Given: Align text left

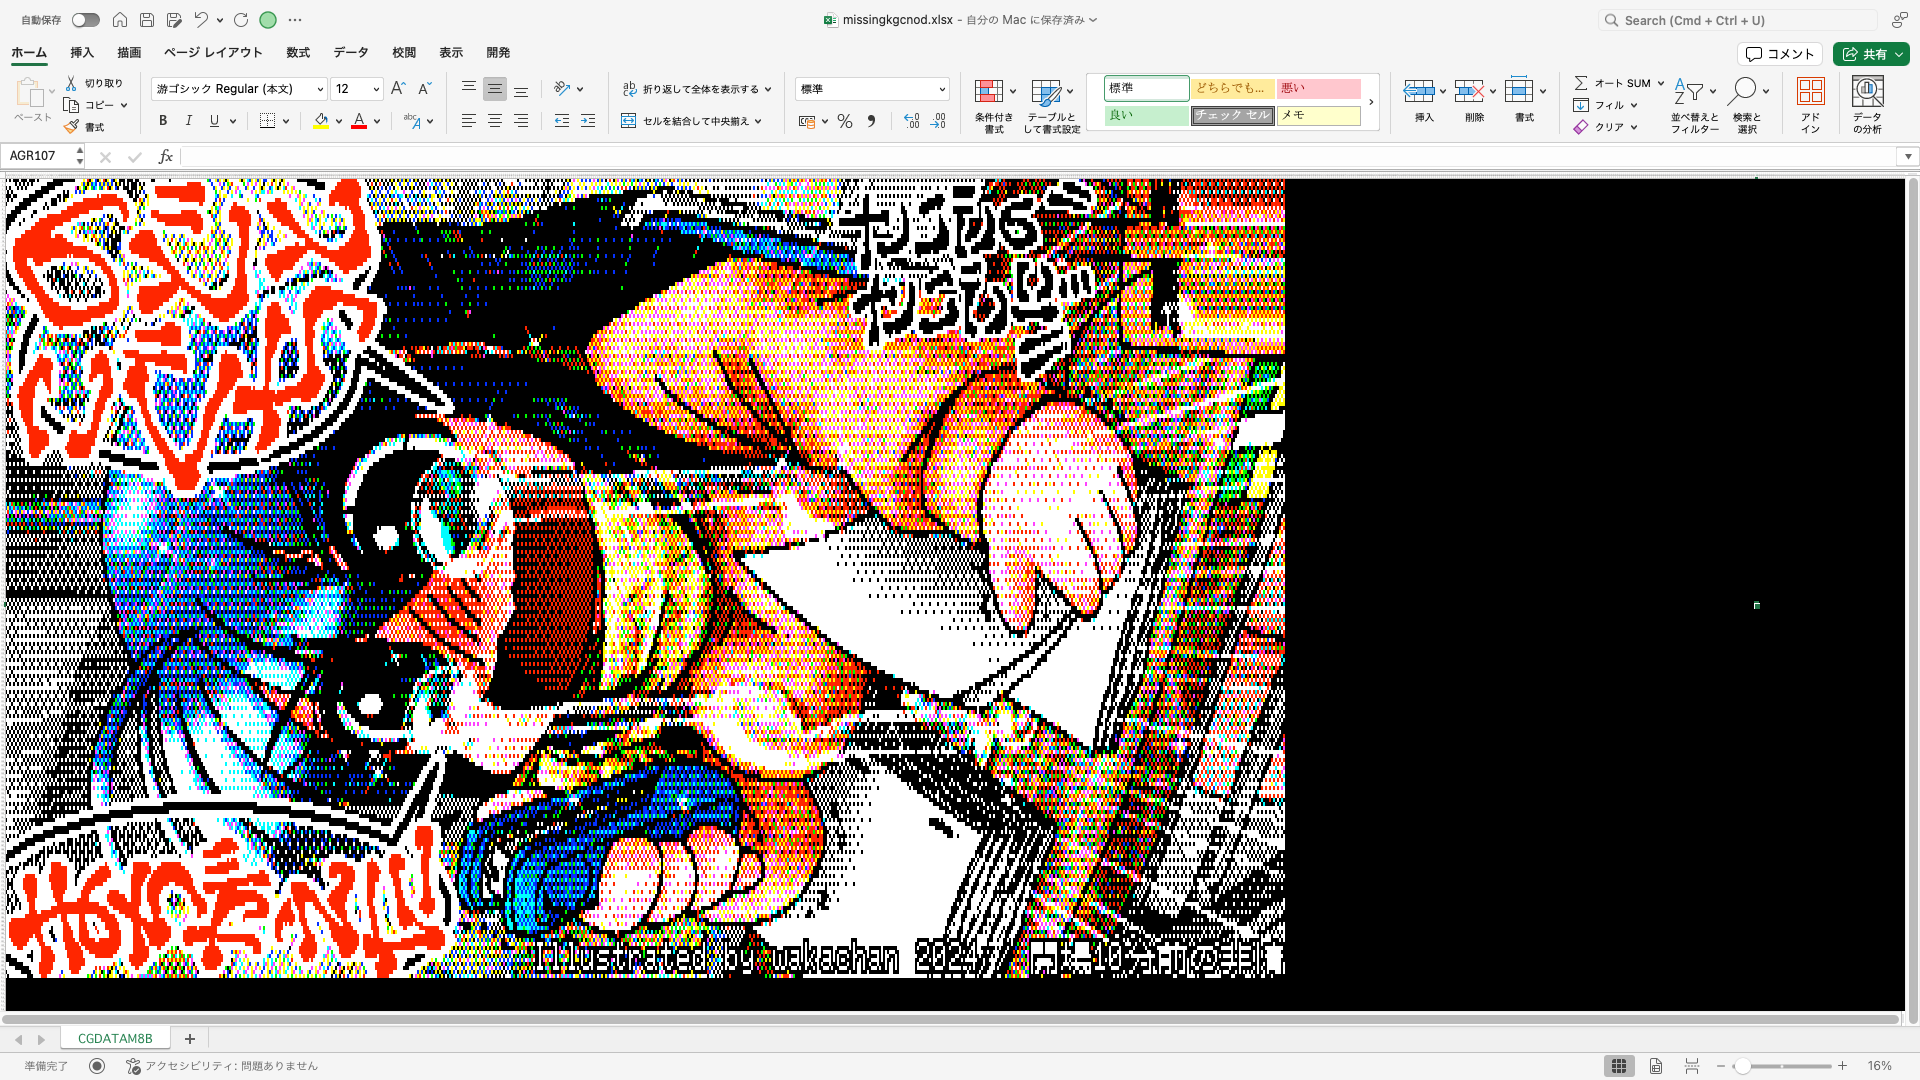Looking at the screenshot, I should [468, 121].
